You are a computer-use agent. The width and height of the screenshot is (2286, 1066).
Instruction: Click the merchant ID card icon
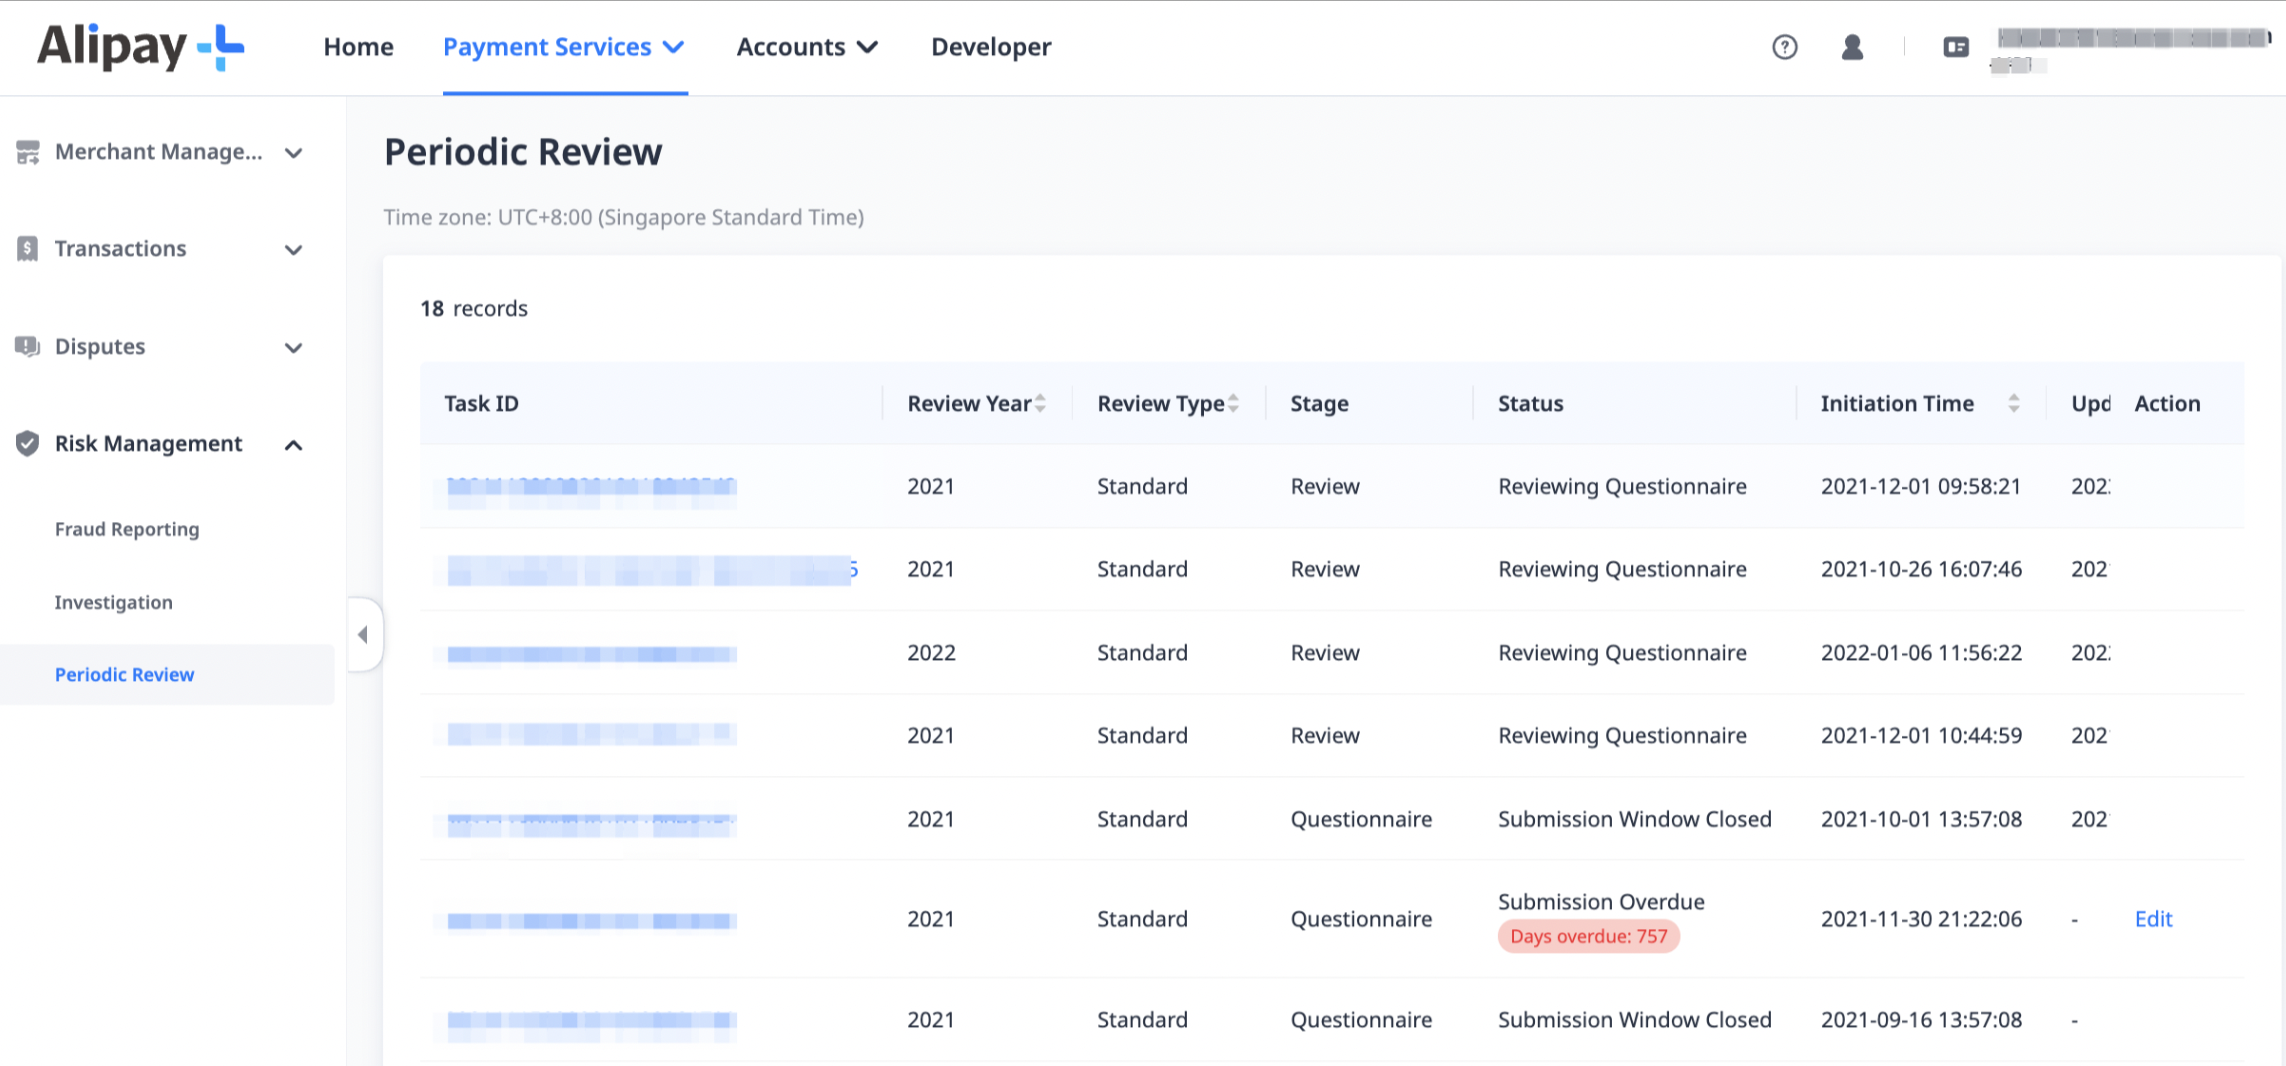[1956, 47]
